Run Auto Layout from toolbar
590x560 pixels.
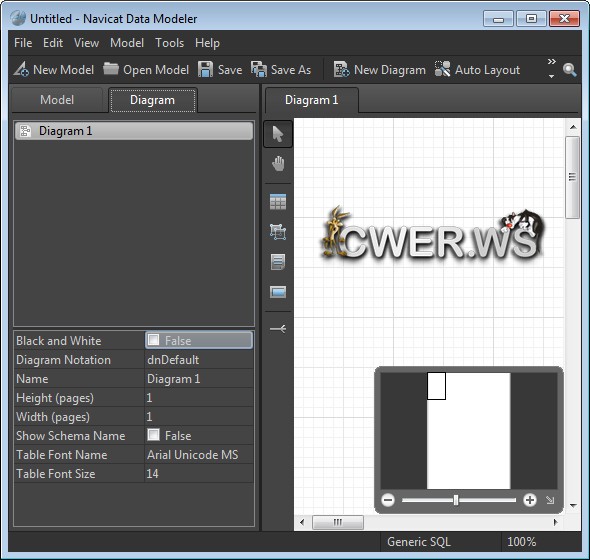pos(477,70)
